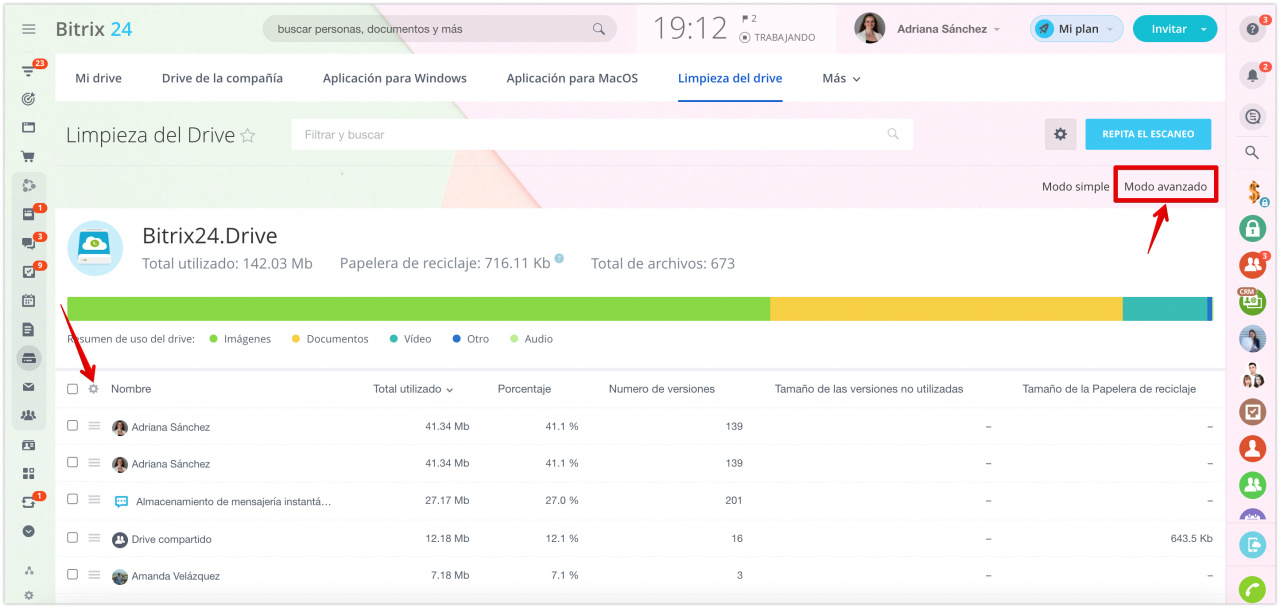Viewport: 1280px width, 608px height.
Task: Open the mail envelope icon in left sidebar
Action: point(29,387)
